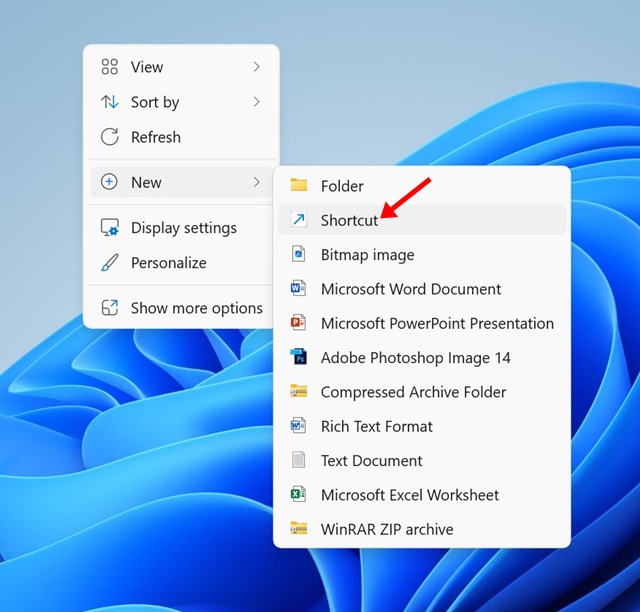Select Refresh from the context menu
Image resolution: width=640 pixels, height=612 pixels.
click(x=155, y=137)
